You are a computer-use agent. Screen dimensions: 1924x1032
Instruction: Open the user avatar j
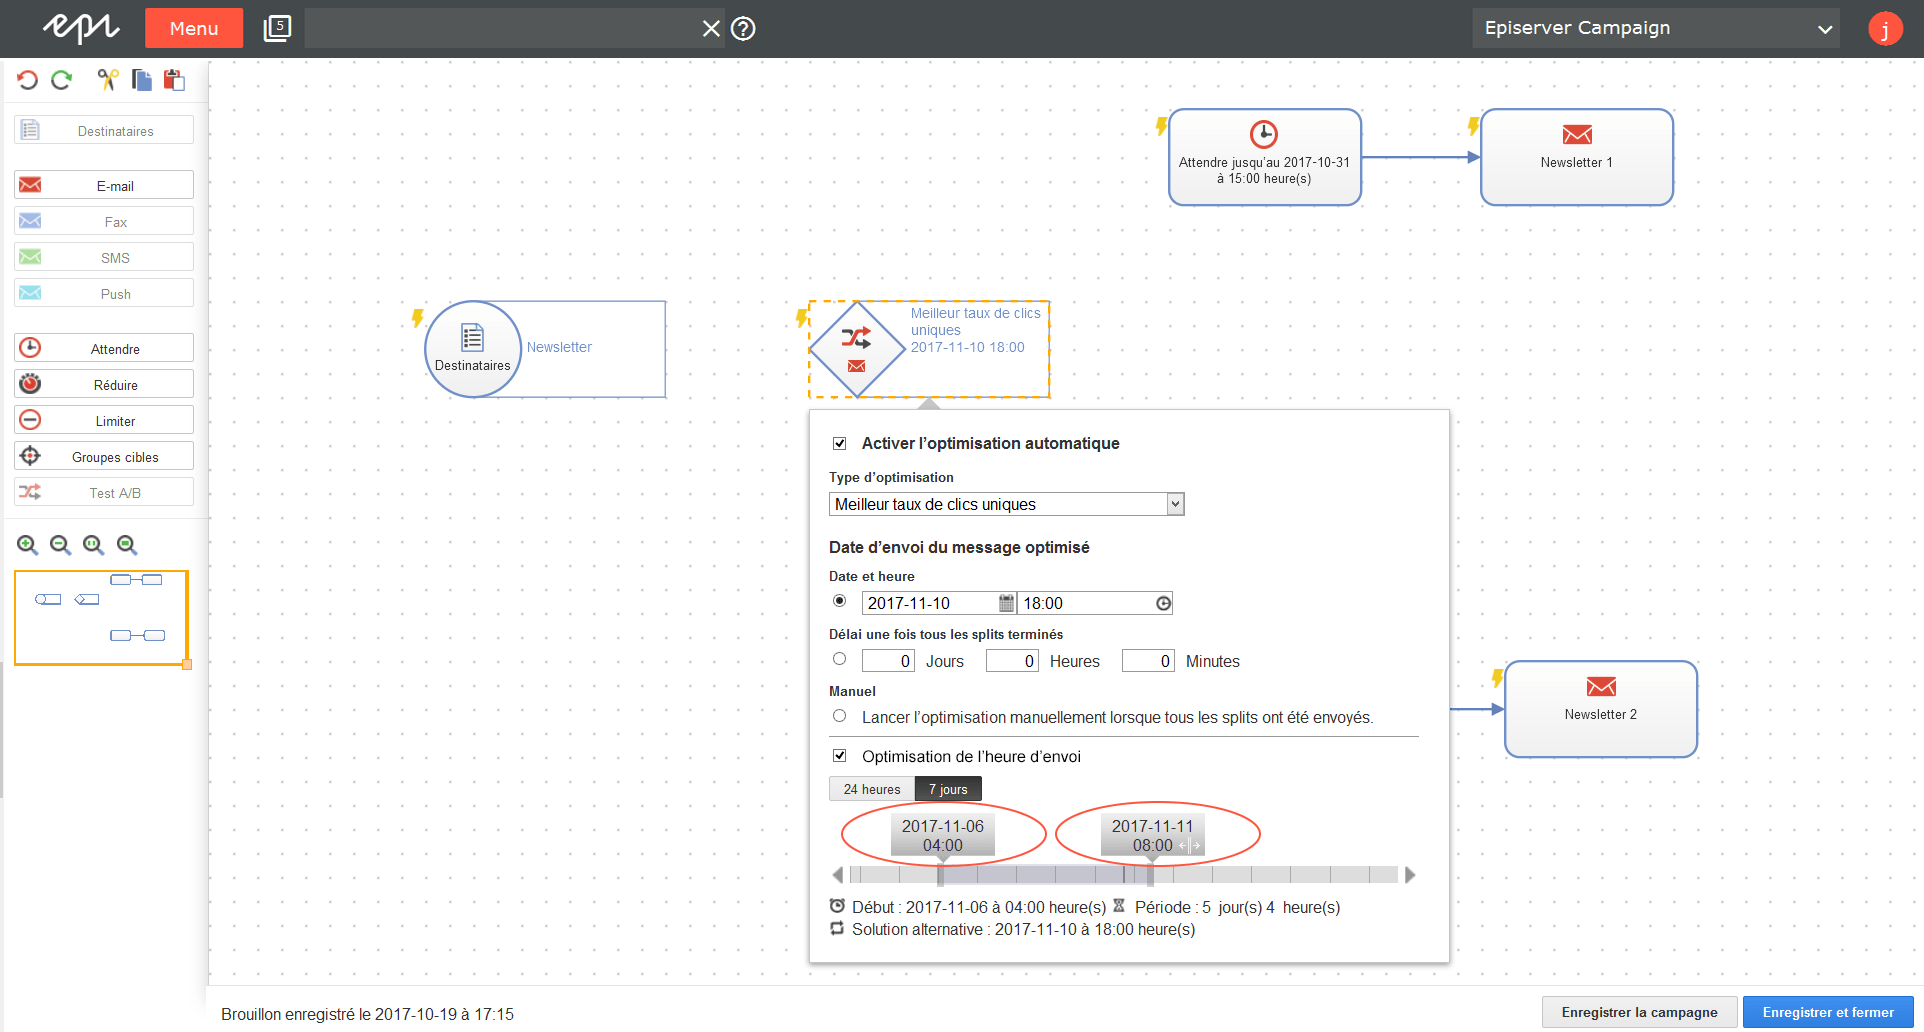point(1885,28)
